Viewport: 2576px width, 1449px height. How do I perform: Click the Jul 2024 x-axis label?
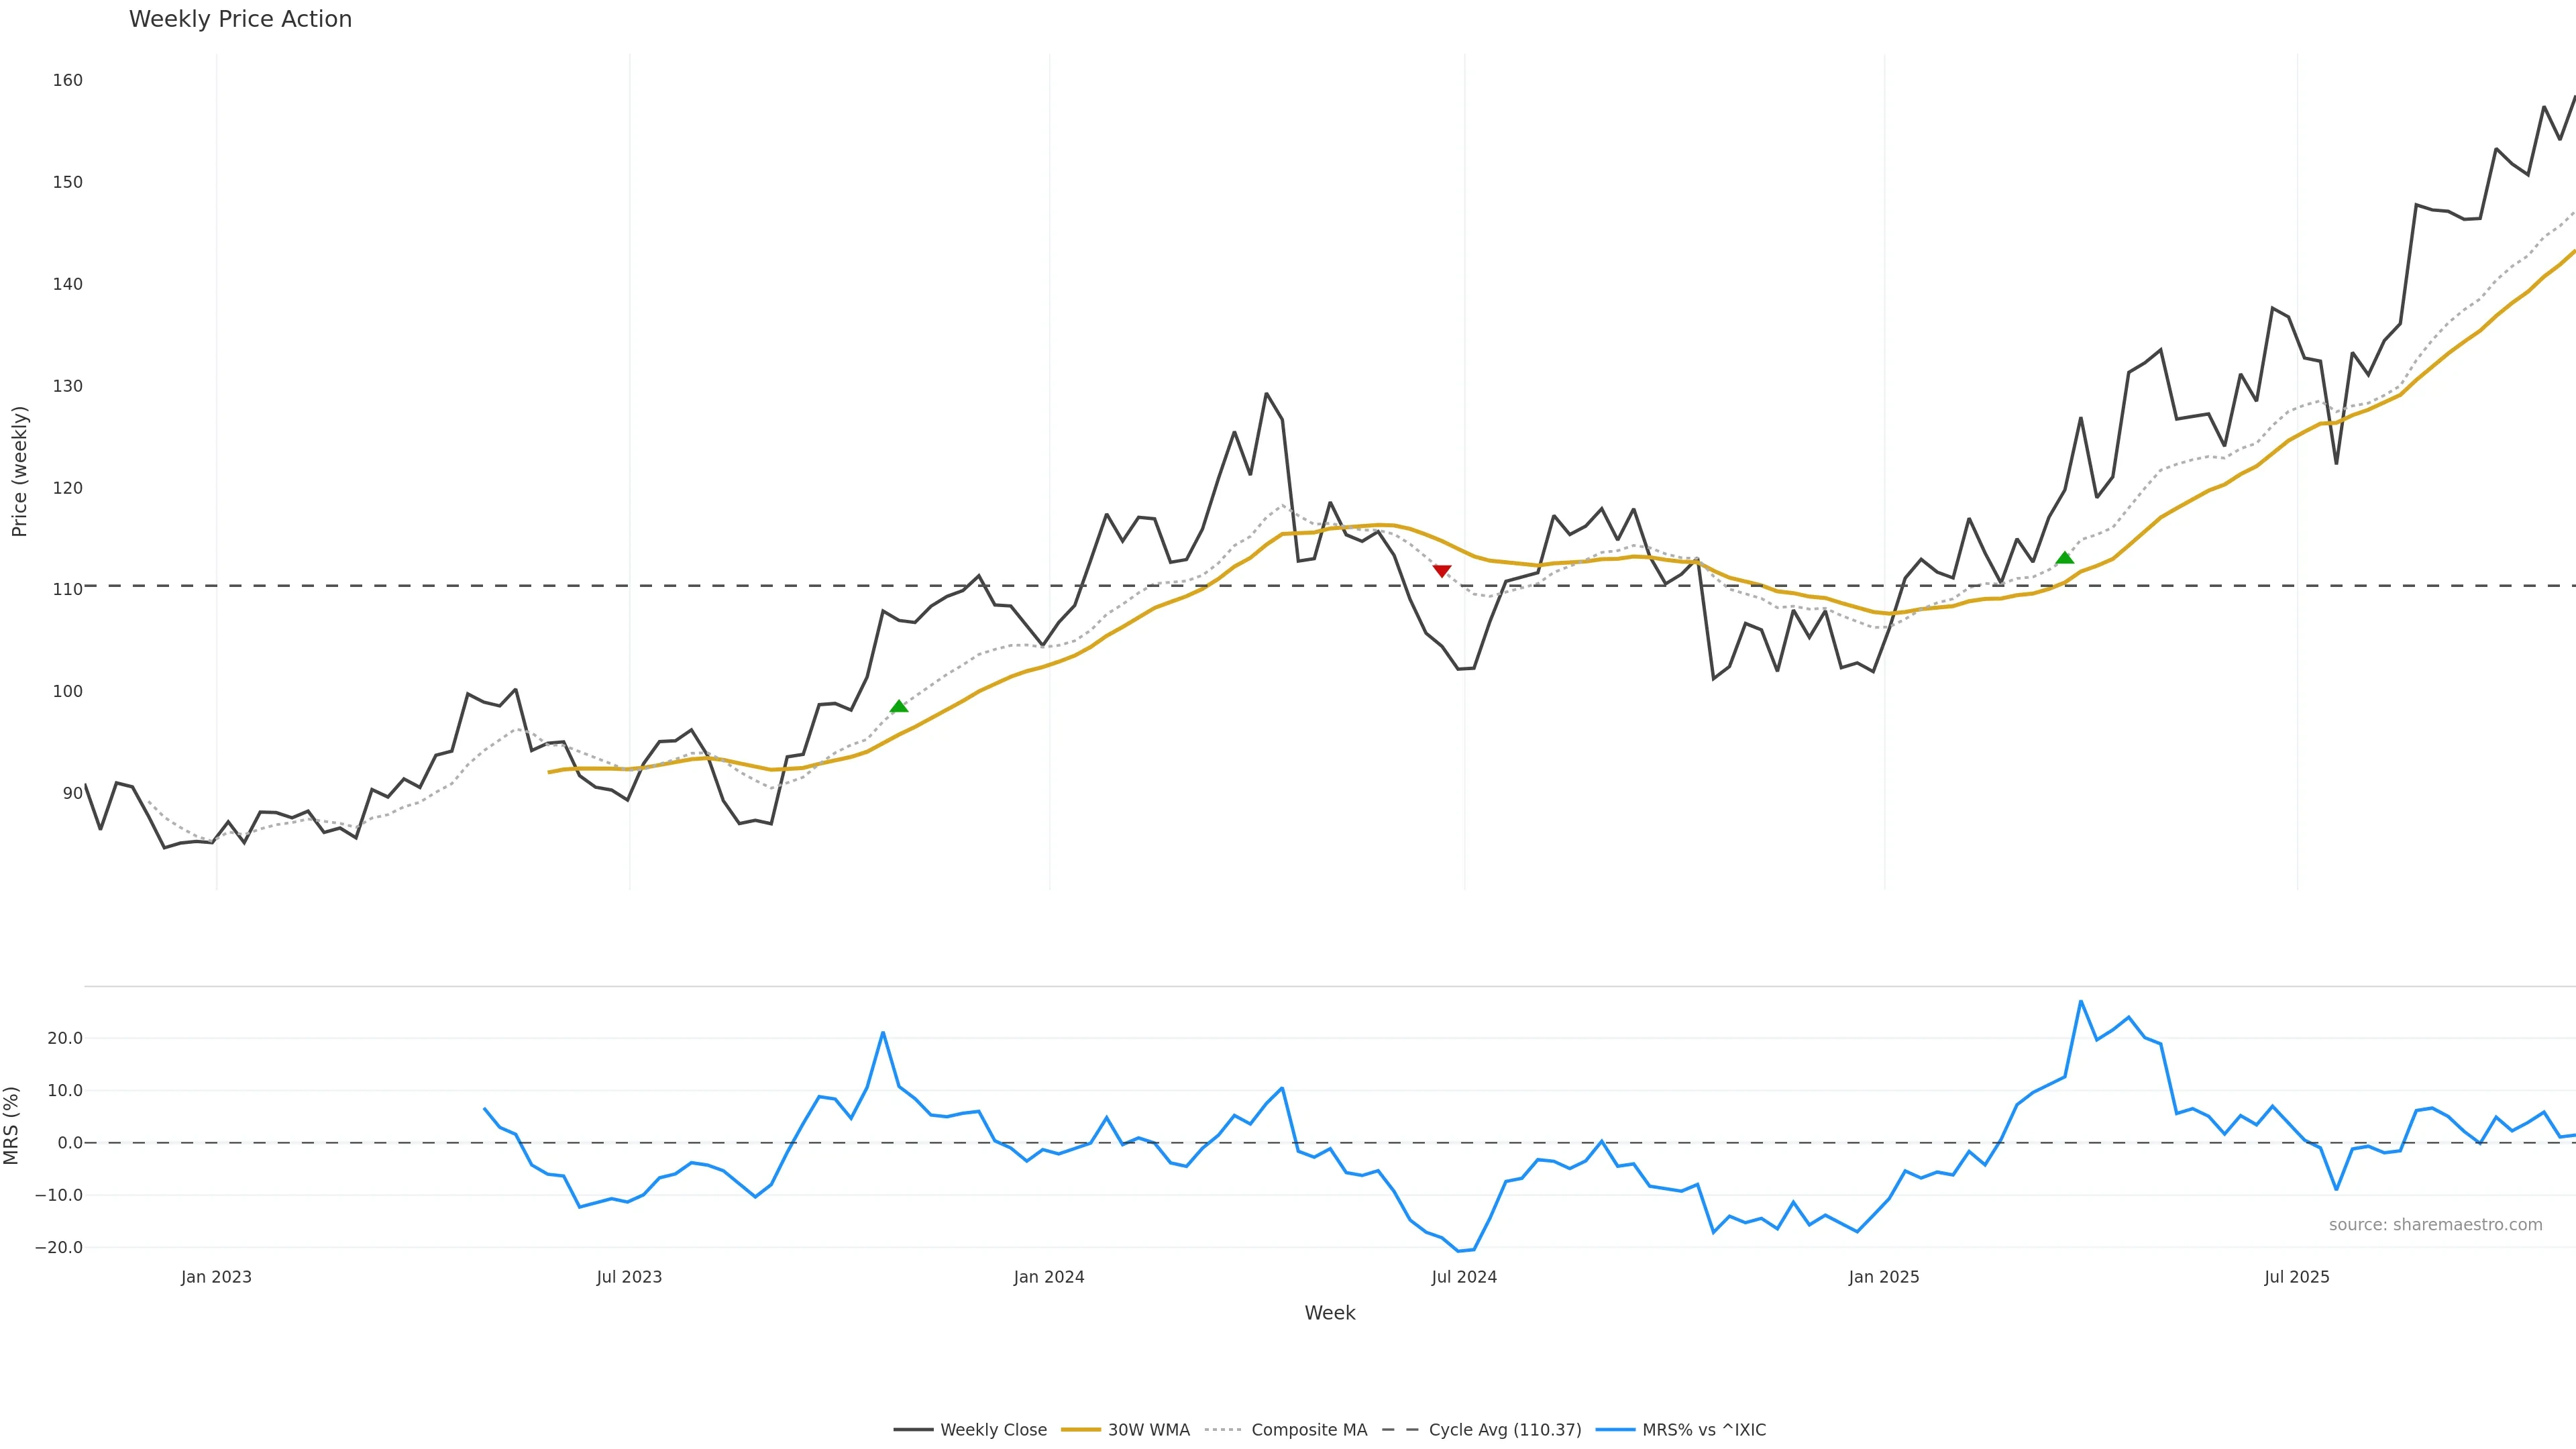1464,1277
